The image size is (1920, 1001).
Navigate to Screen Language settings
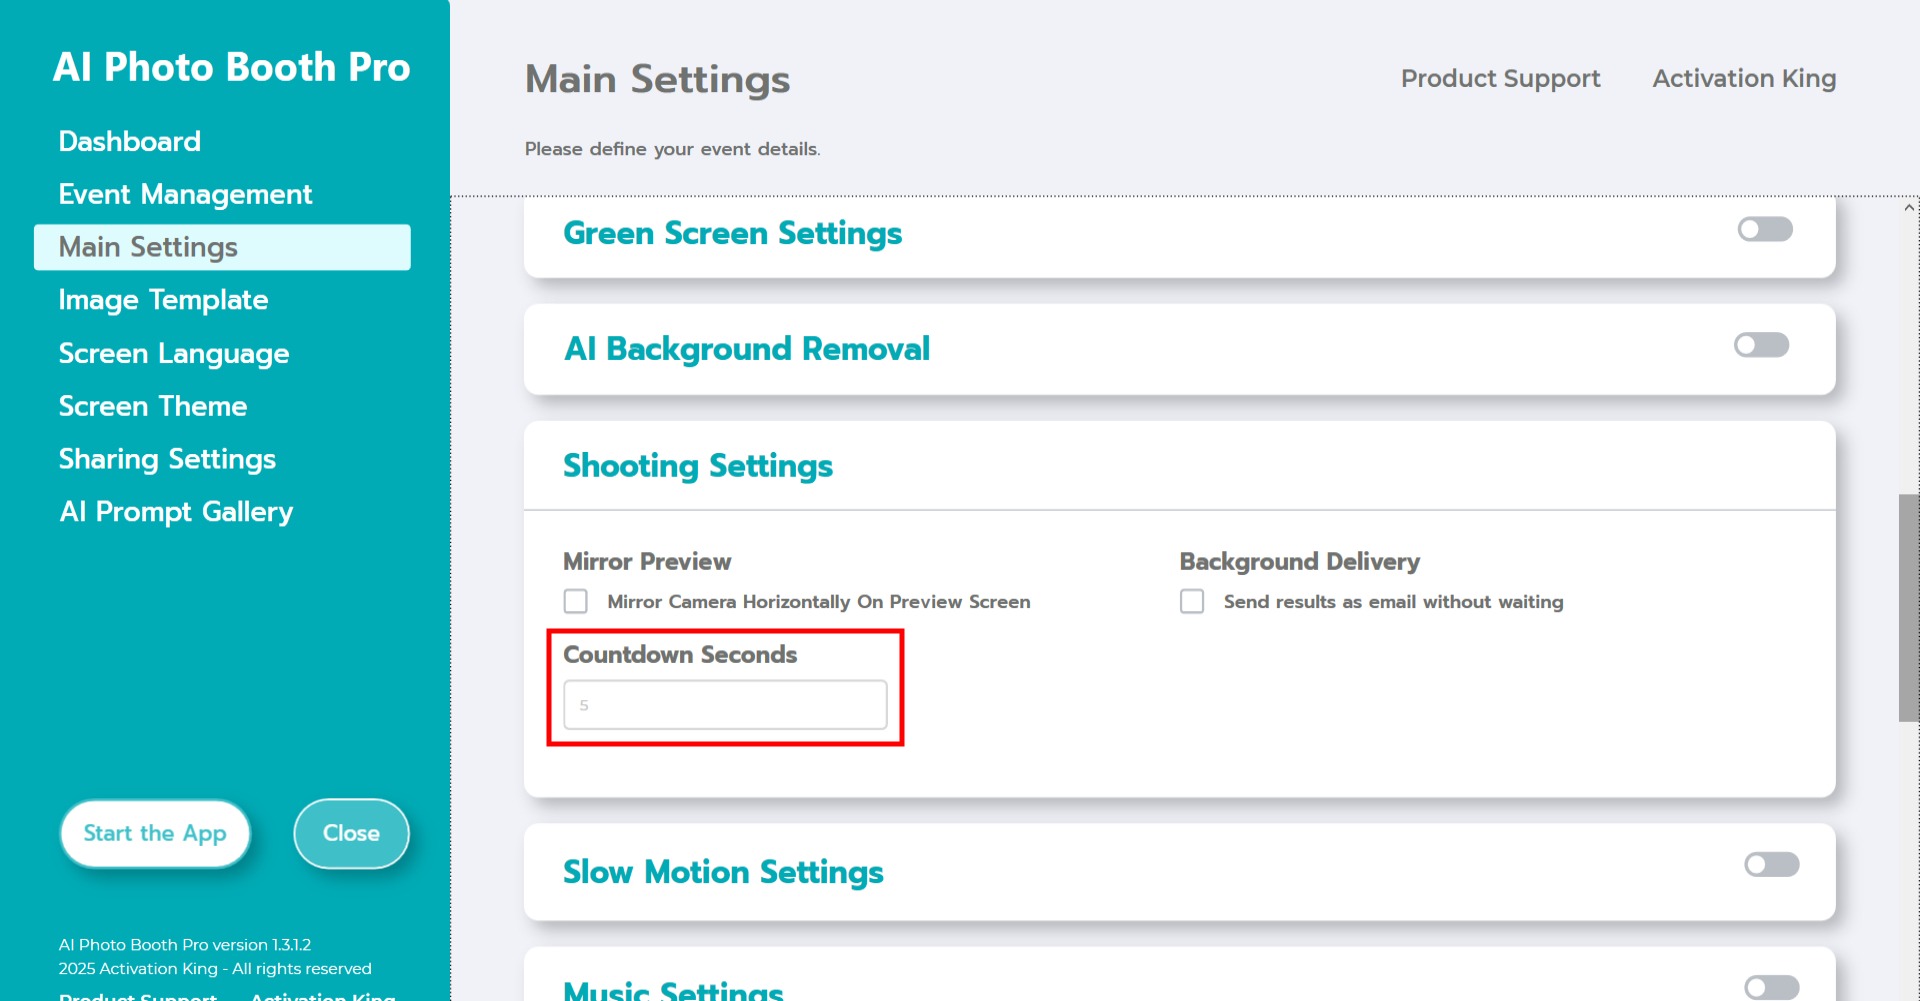tap(173, 353)
